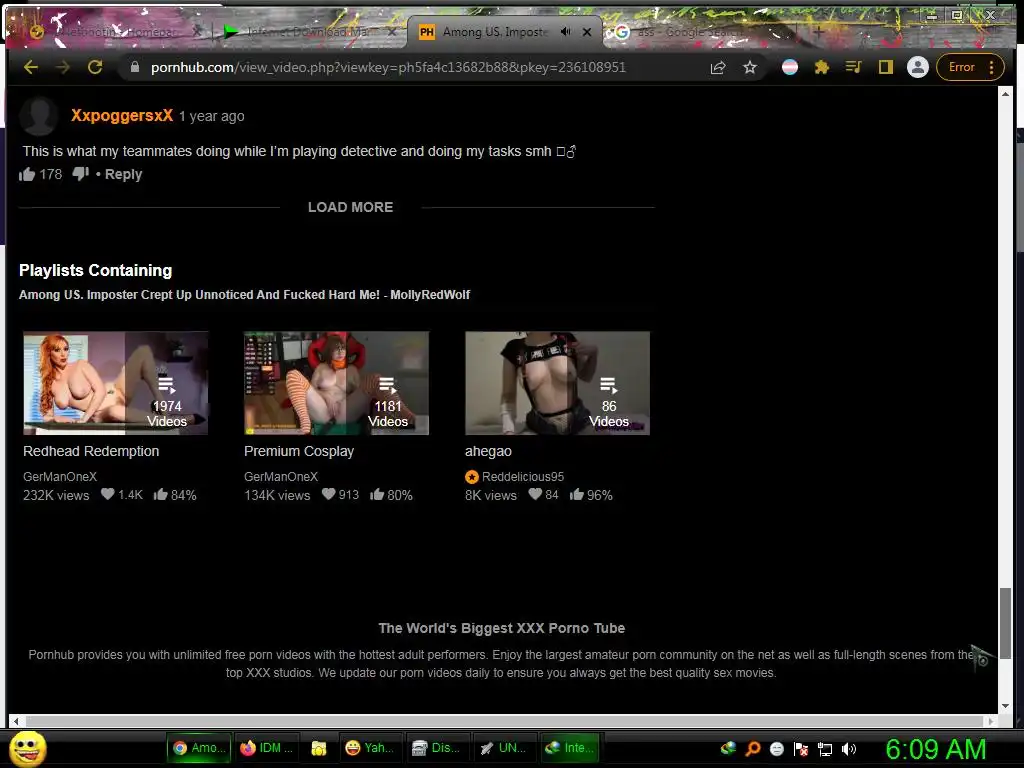Click the verified star badge by Reddelicious95
The width and height of the screenshot is (1024, 768).
click(472, 477)
